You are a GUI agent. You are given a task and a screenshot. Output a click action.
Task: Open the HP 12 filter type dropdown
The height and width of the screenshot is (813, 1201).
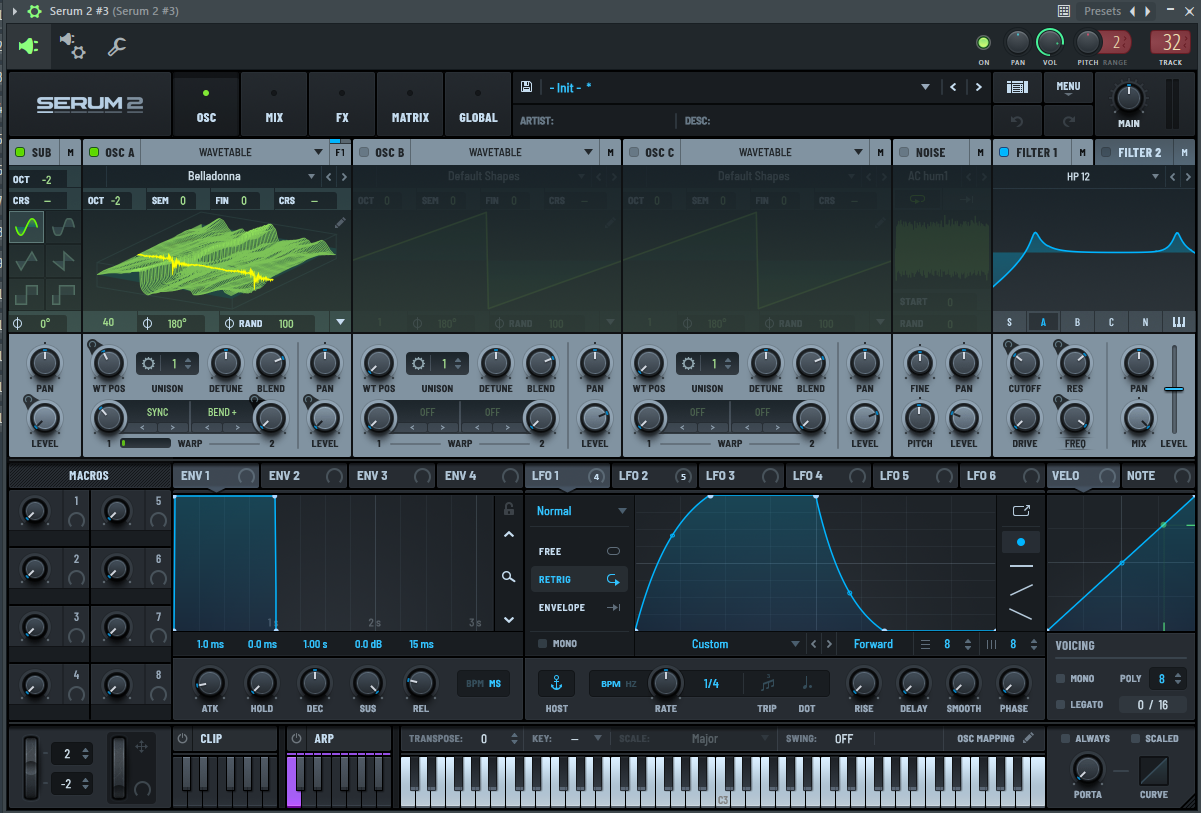click(1078, 176)
